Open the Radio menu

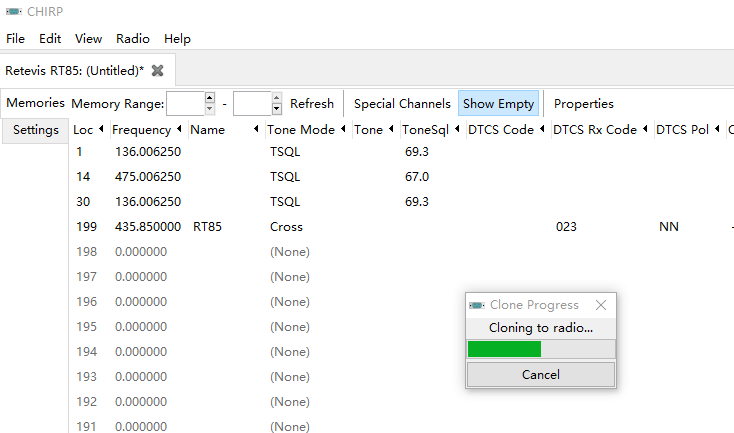[x=133, y=39]
